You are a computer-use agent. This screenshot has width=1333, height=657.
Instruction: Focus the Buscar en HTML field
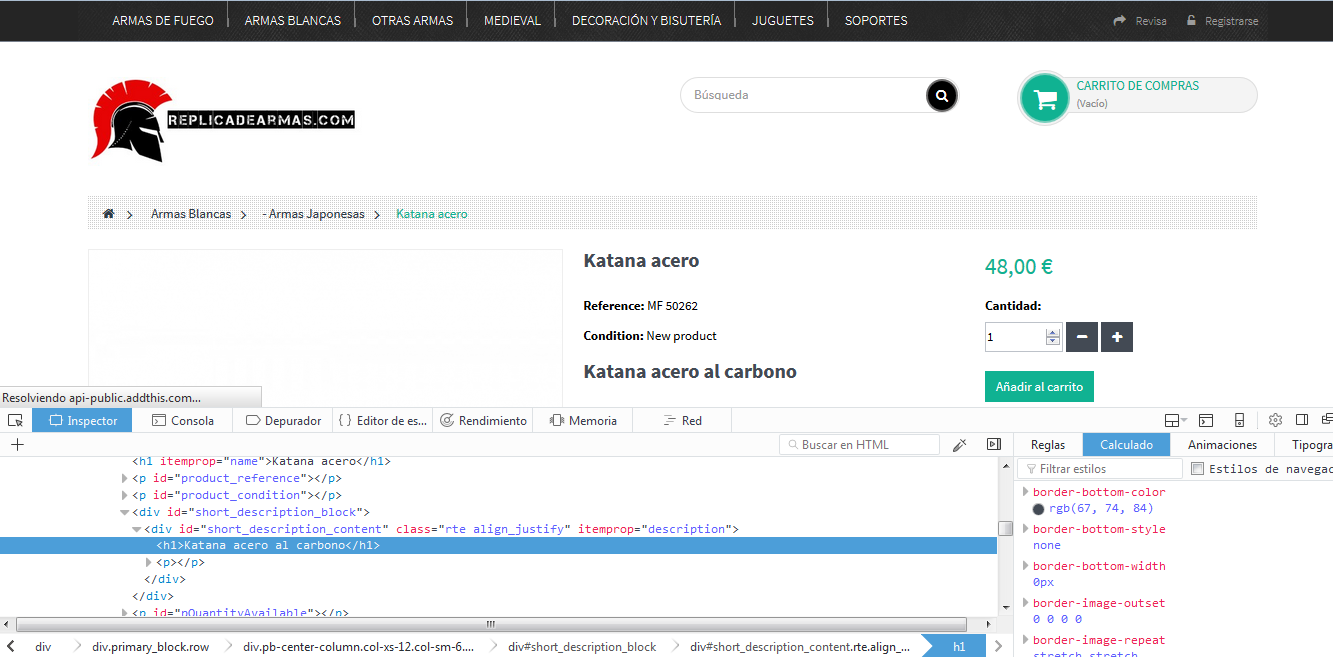point(859,445)
